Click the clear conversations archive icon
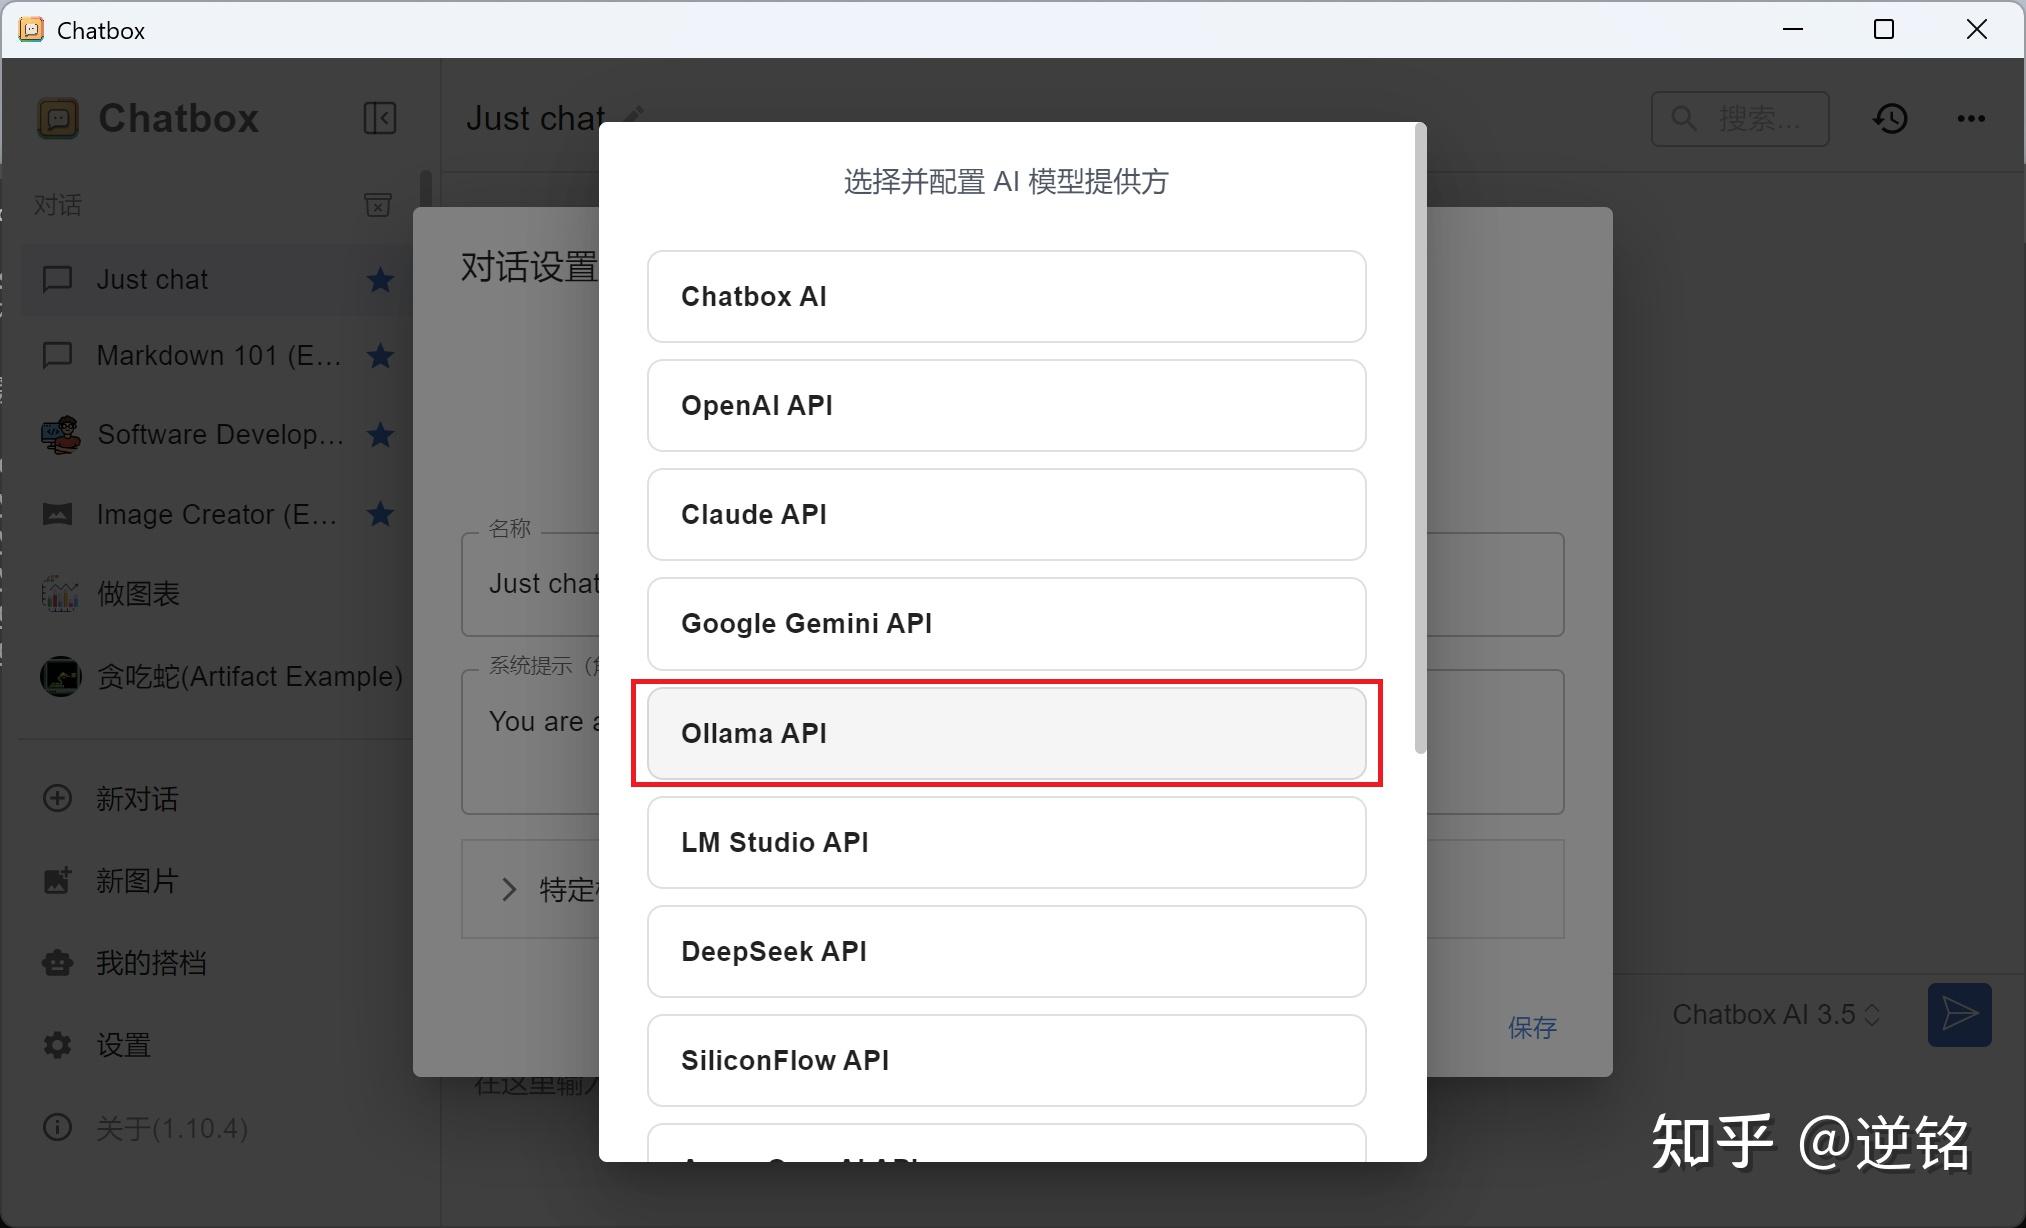The height and width of the screenshot is (1228, 2026). pyautogui.click(x=377, y=205)
